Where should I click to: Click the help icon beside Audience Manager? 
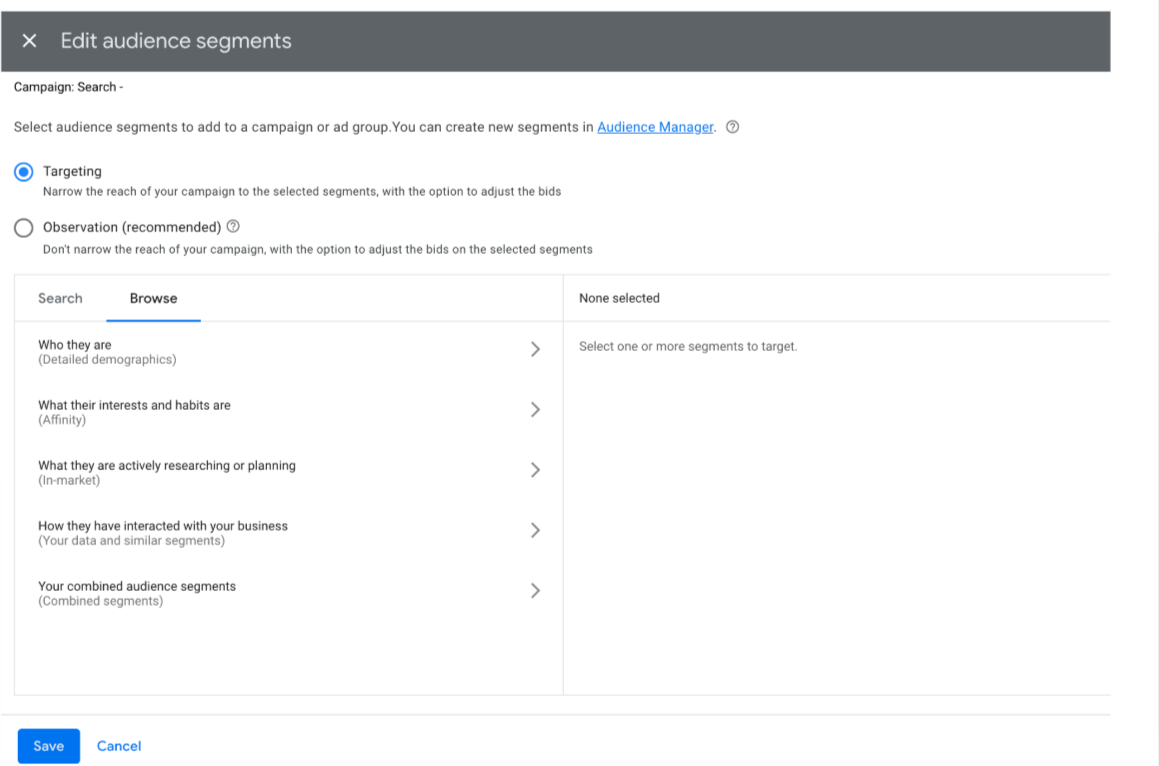pos(732,127)
